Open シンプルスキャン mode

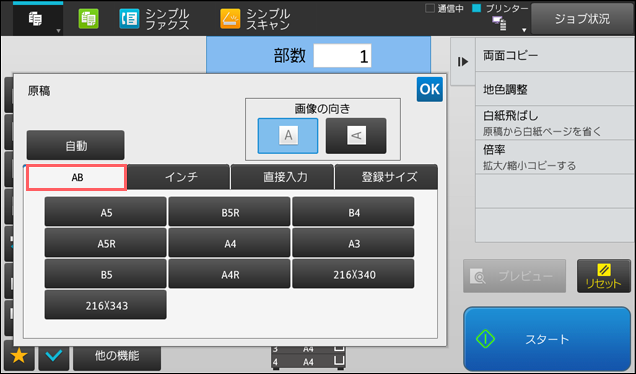tap(255, 19)
